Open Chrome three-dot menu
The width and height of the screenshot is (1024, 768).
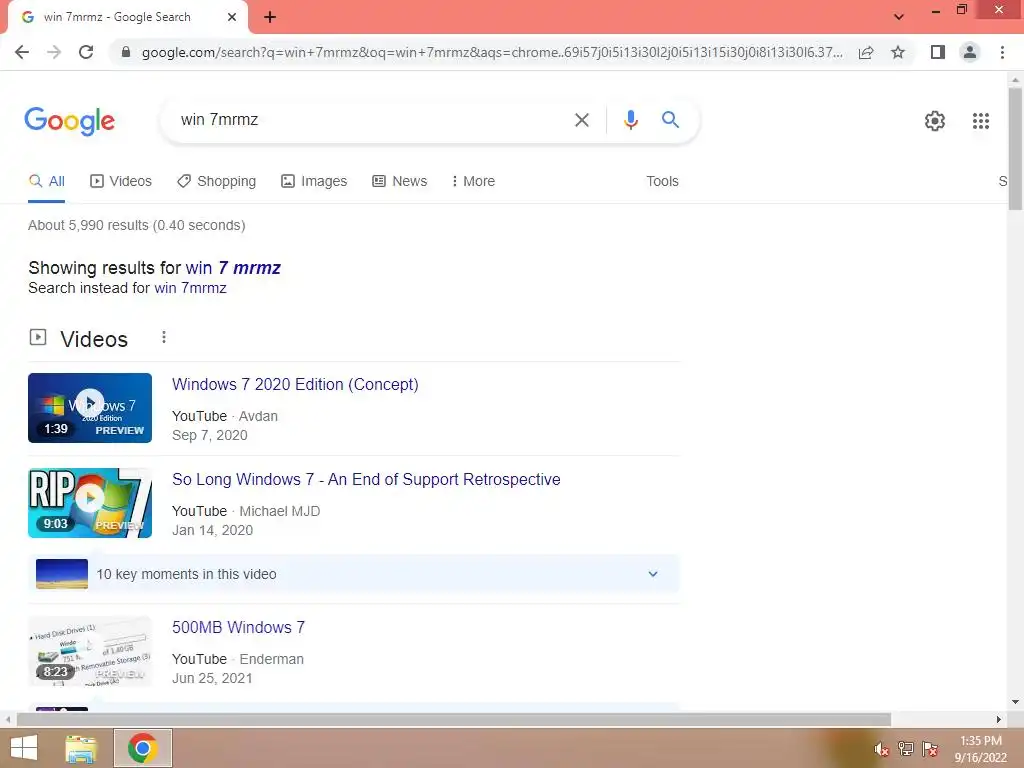(1002, 52)
